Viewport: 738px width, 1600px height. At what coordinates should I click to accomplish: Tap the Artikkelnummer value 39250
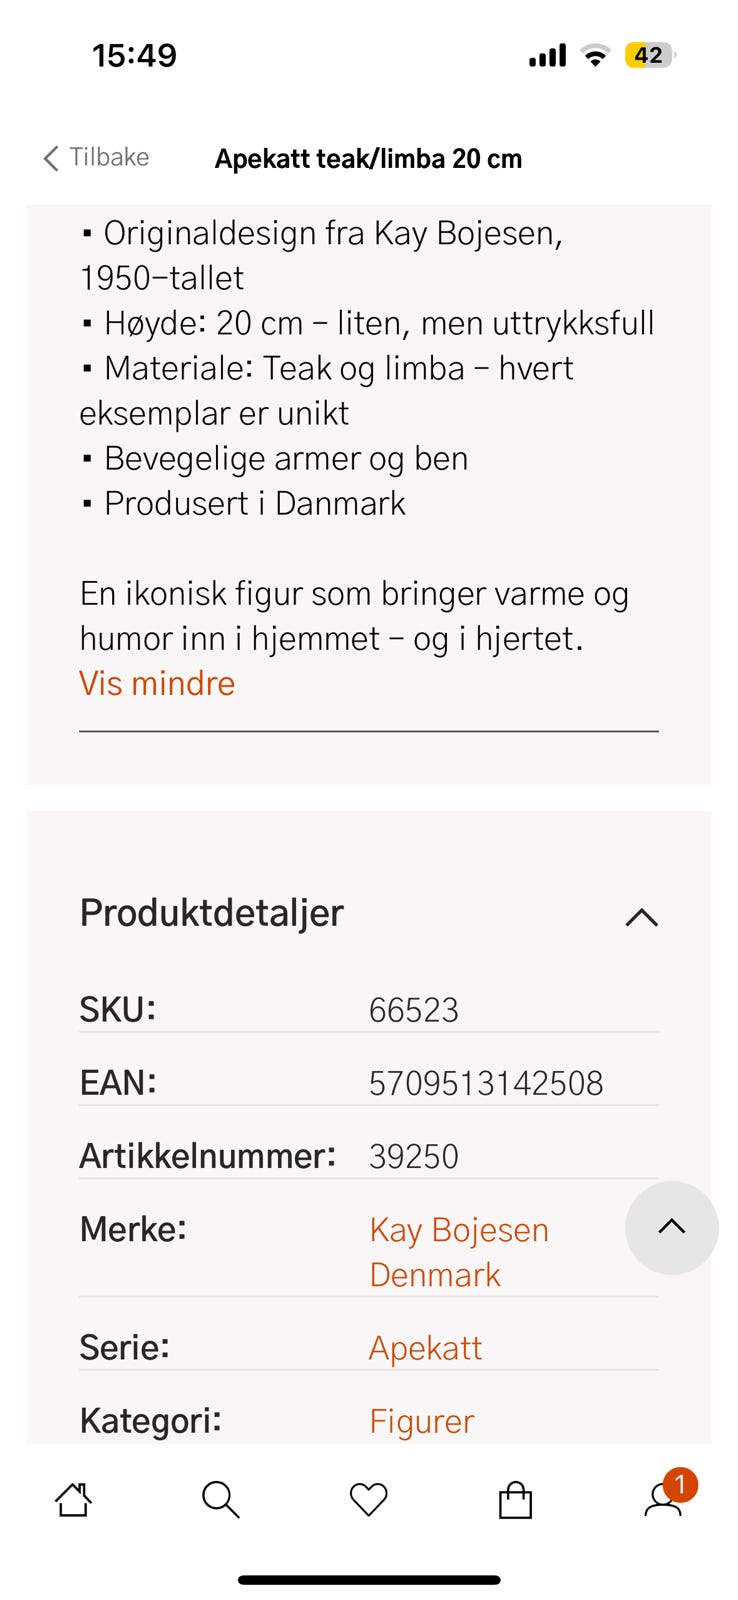tap(414, 1156)
